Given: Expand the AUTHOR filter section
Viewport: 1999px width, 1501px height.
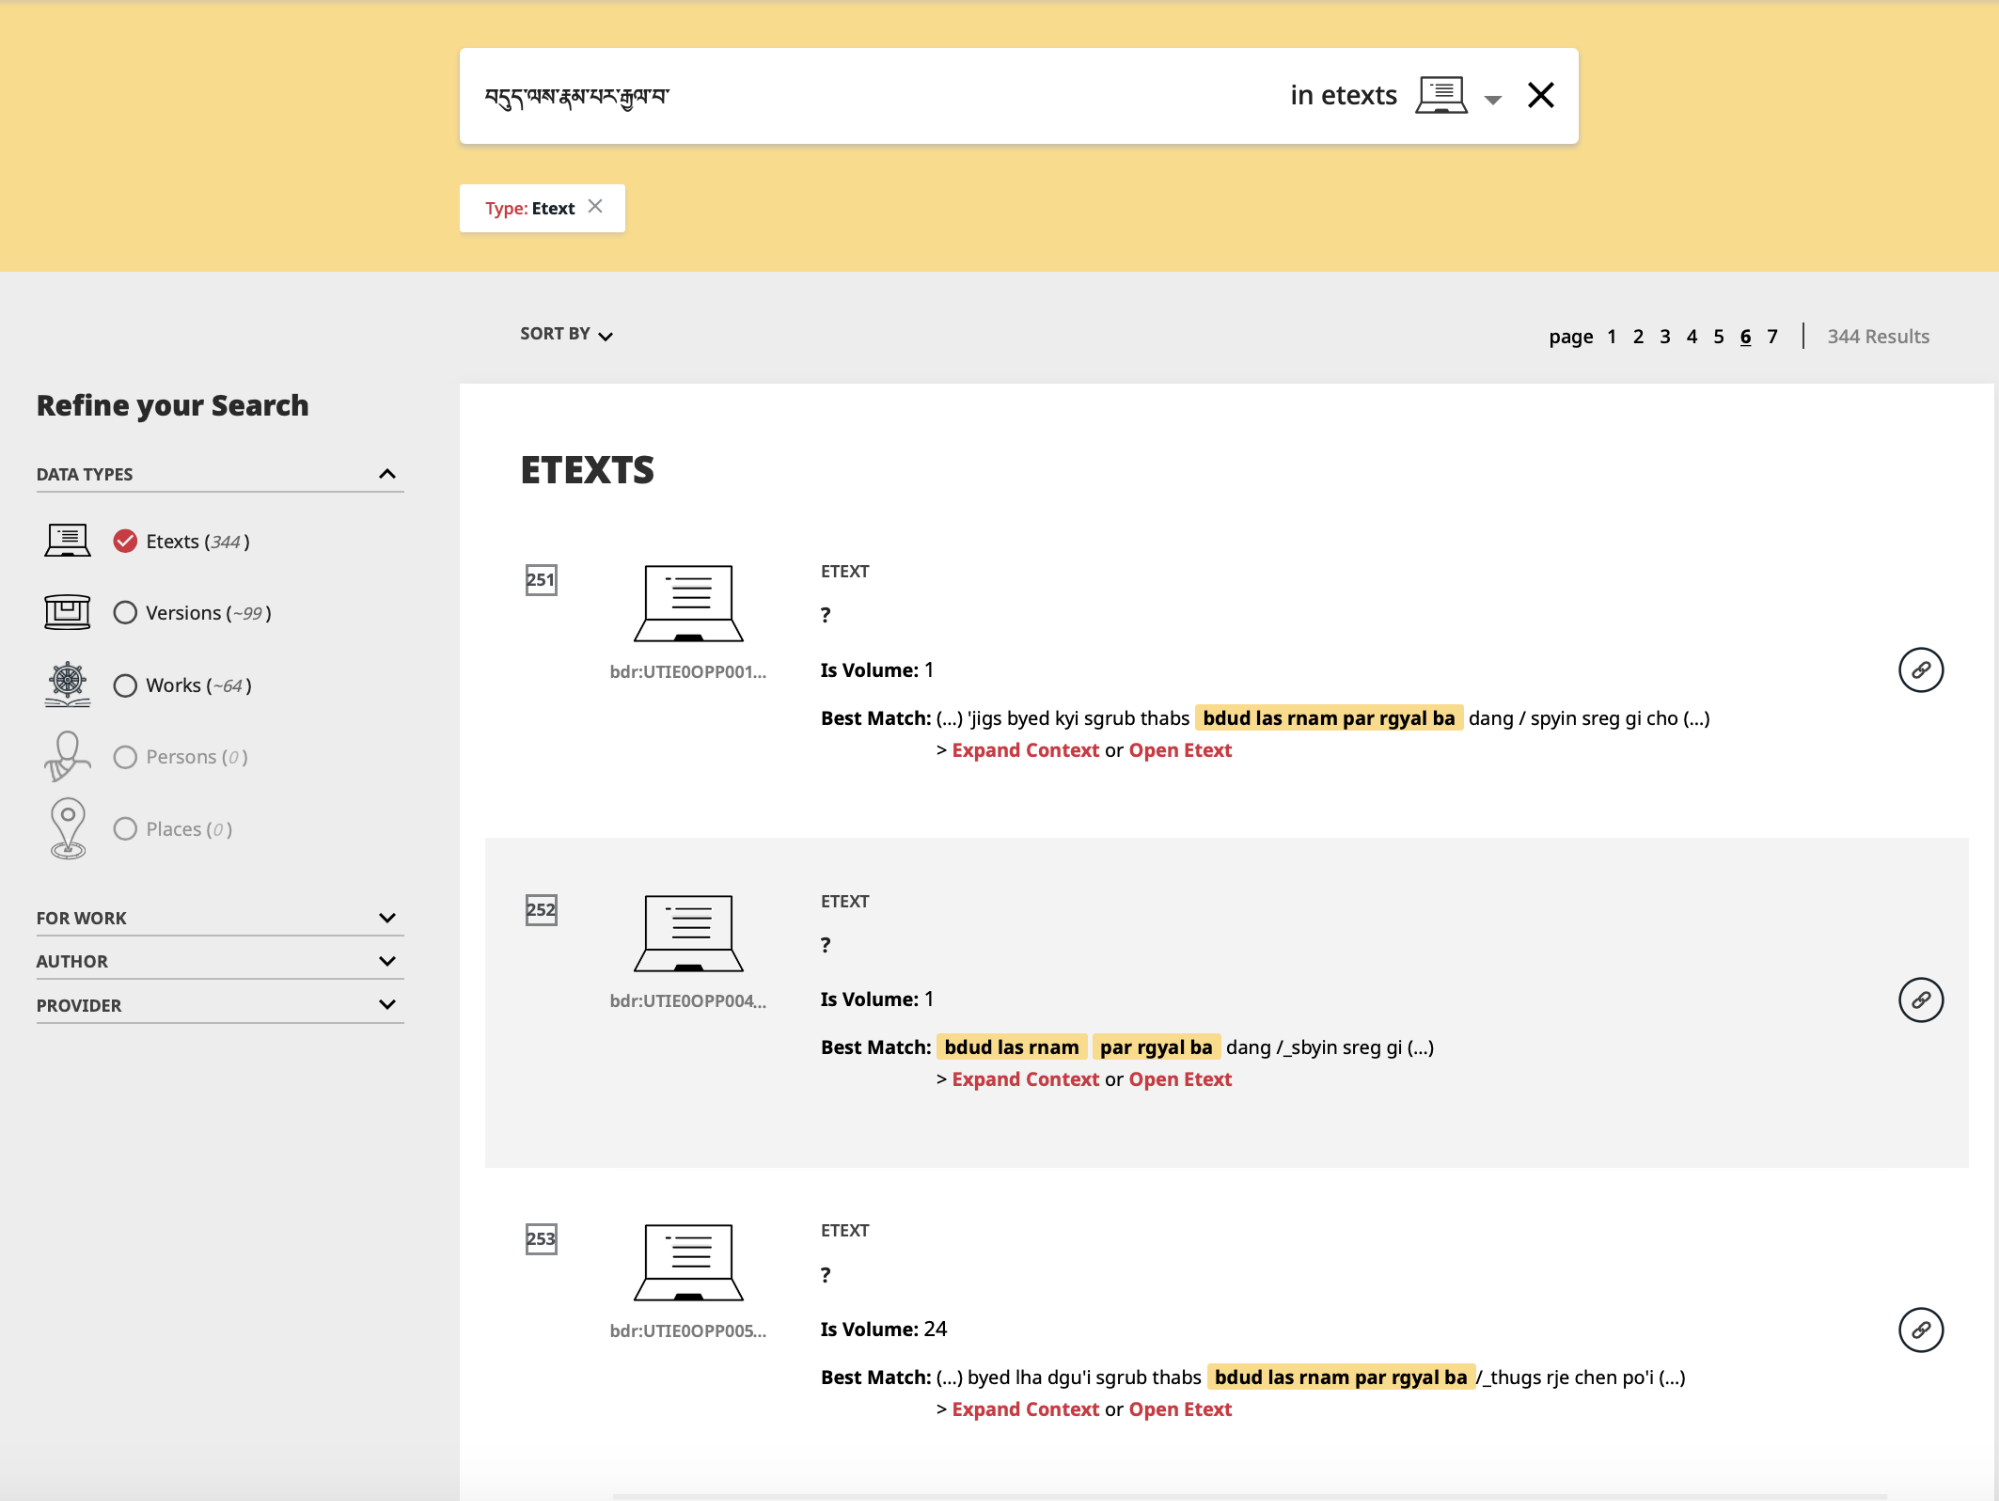Looking at the screenshot, I should [387, 961].
